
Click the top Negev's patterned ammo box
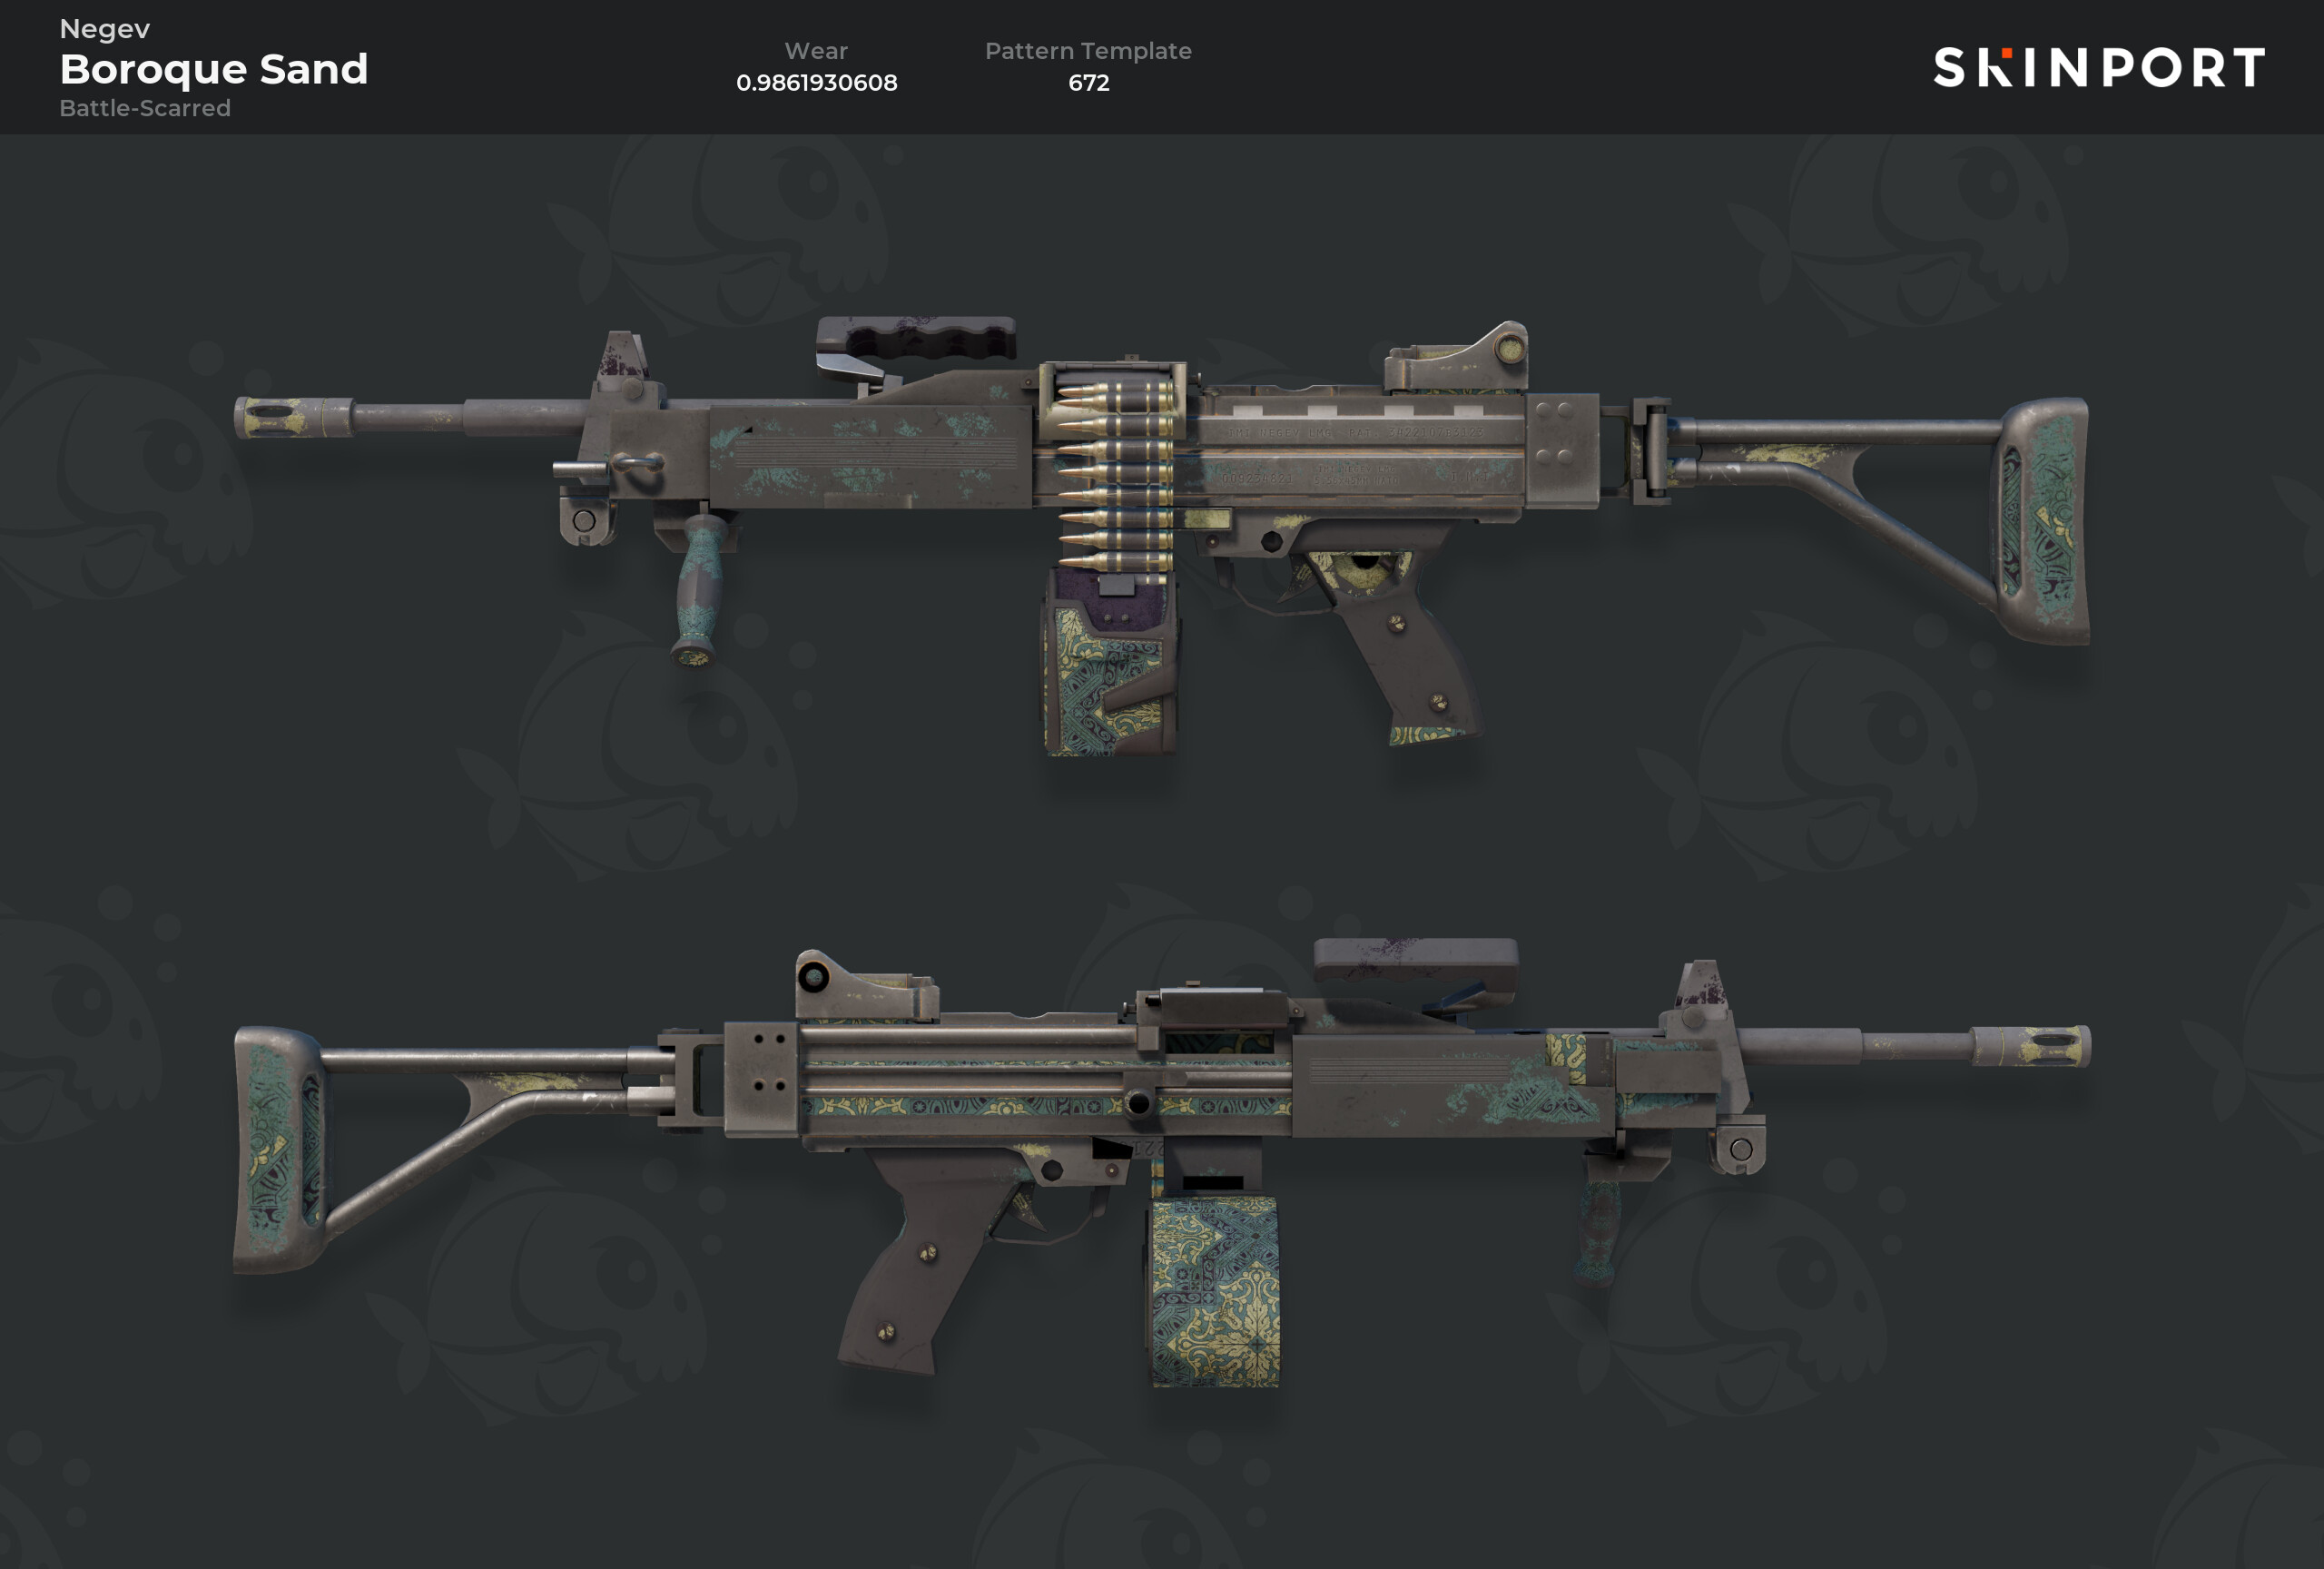pyautogui.click(x=1110, y=665)
